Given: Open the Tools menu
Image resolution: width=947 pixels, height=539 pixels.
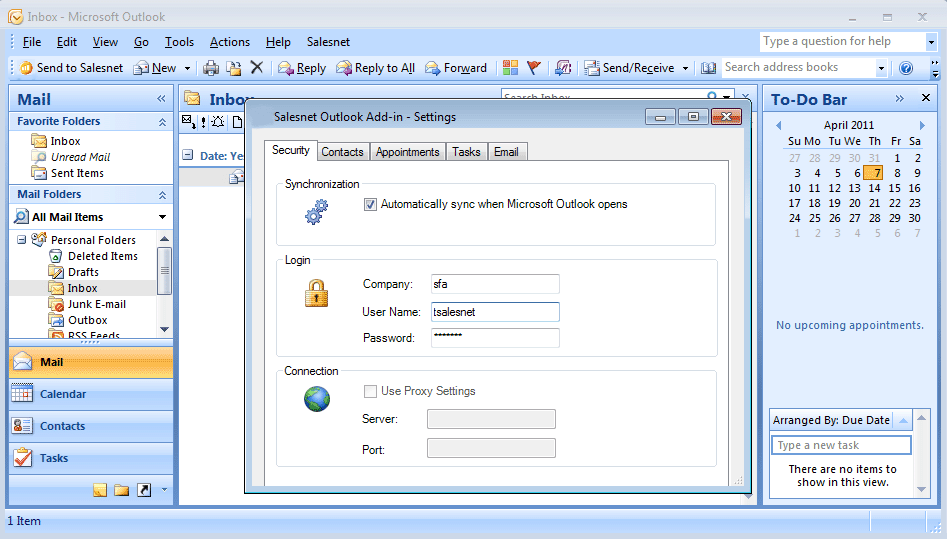Looking at the screenshot, I should click(179, 42).
